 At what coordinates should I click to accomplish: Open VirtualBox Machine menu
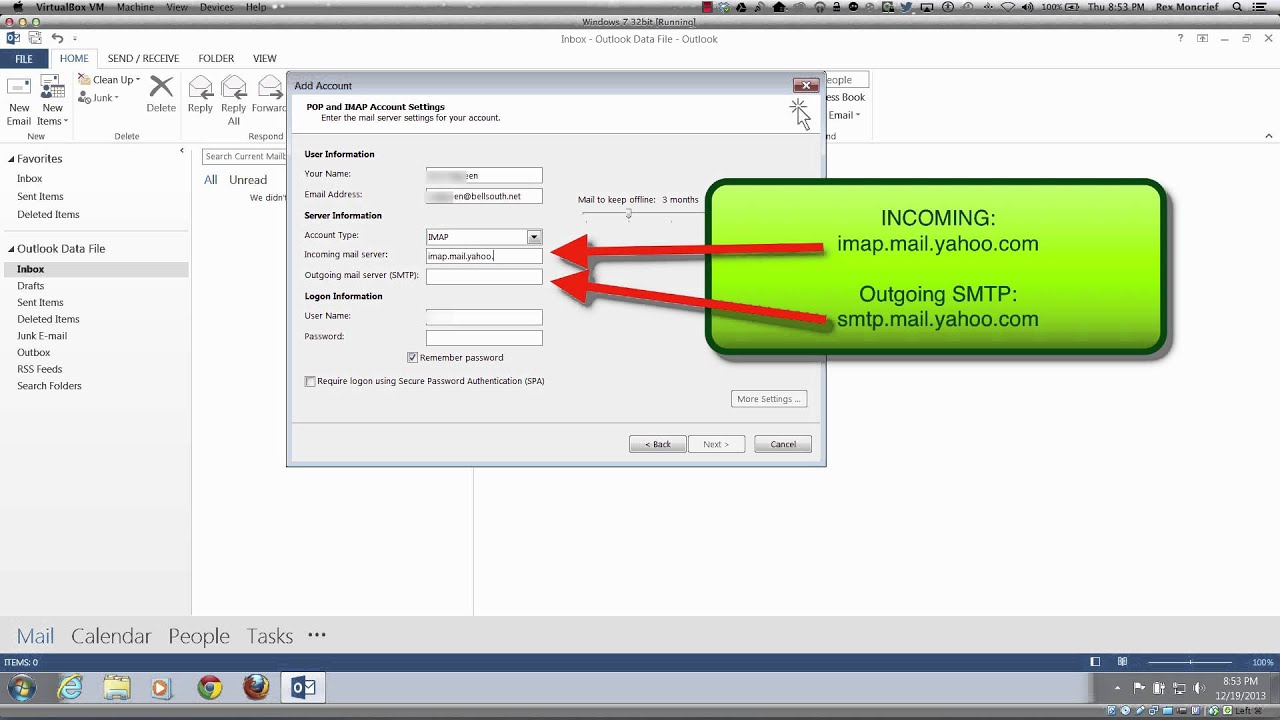[x=135, y=7]
